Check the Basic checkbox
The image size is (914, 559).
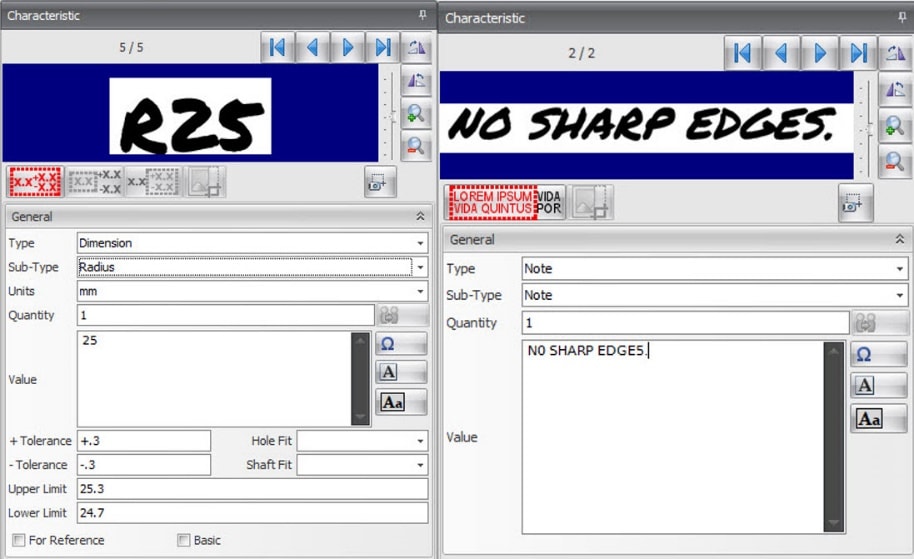point(183,540)
